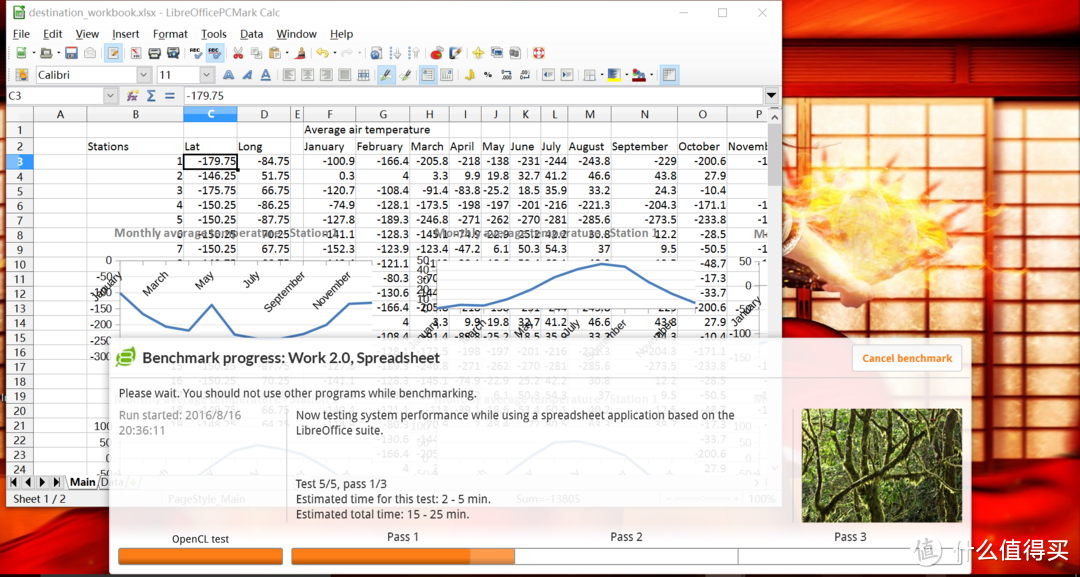Export directly as PDF icon
This screenshot has width=1080, height=577.
pyautogui.click(x=136, y=53)
